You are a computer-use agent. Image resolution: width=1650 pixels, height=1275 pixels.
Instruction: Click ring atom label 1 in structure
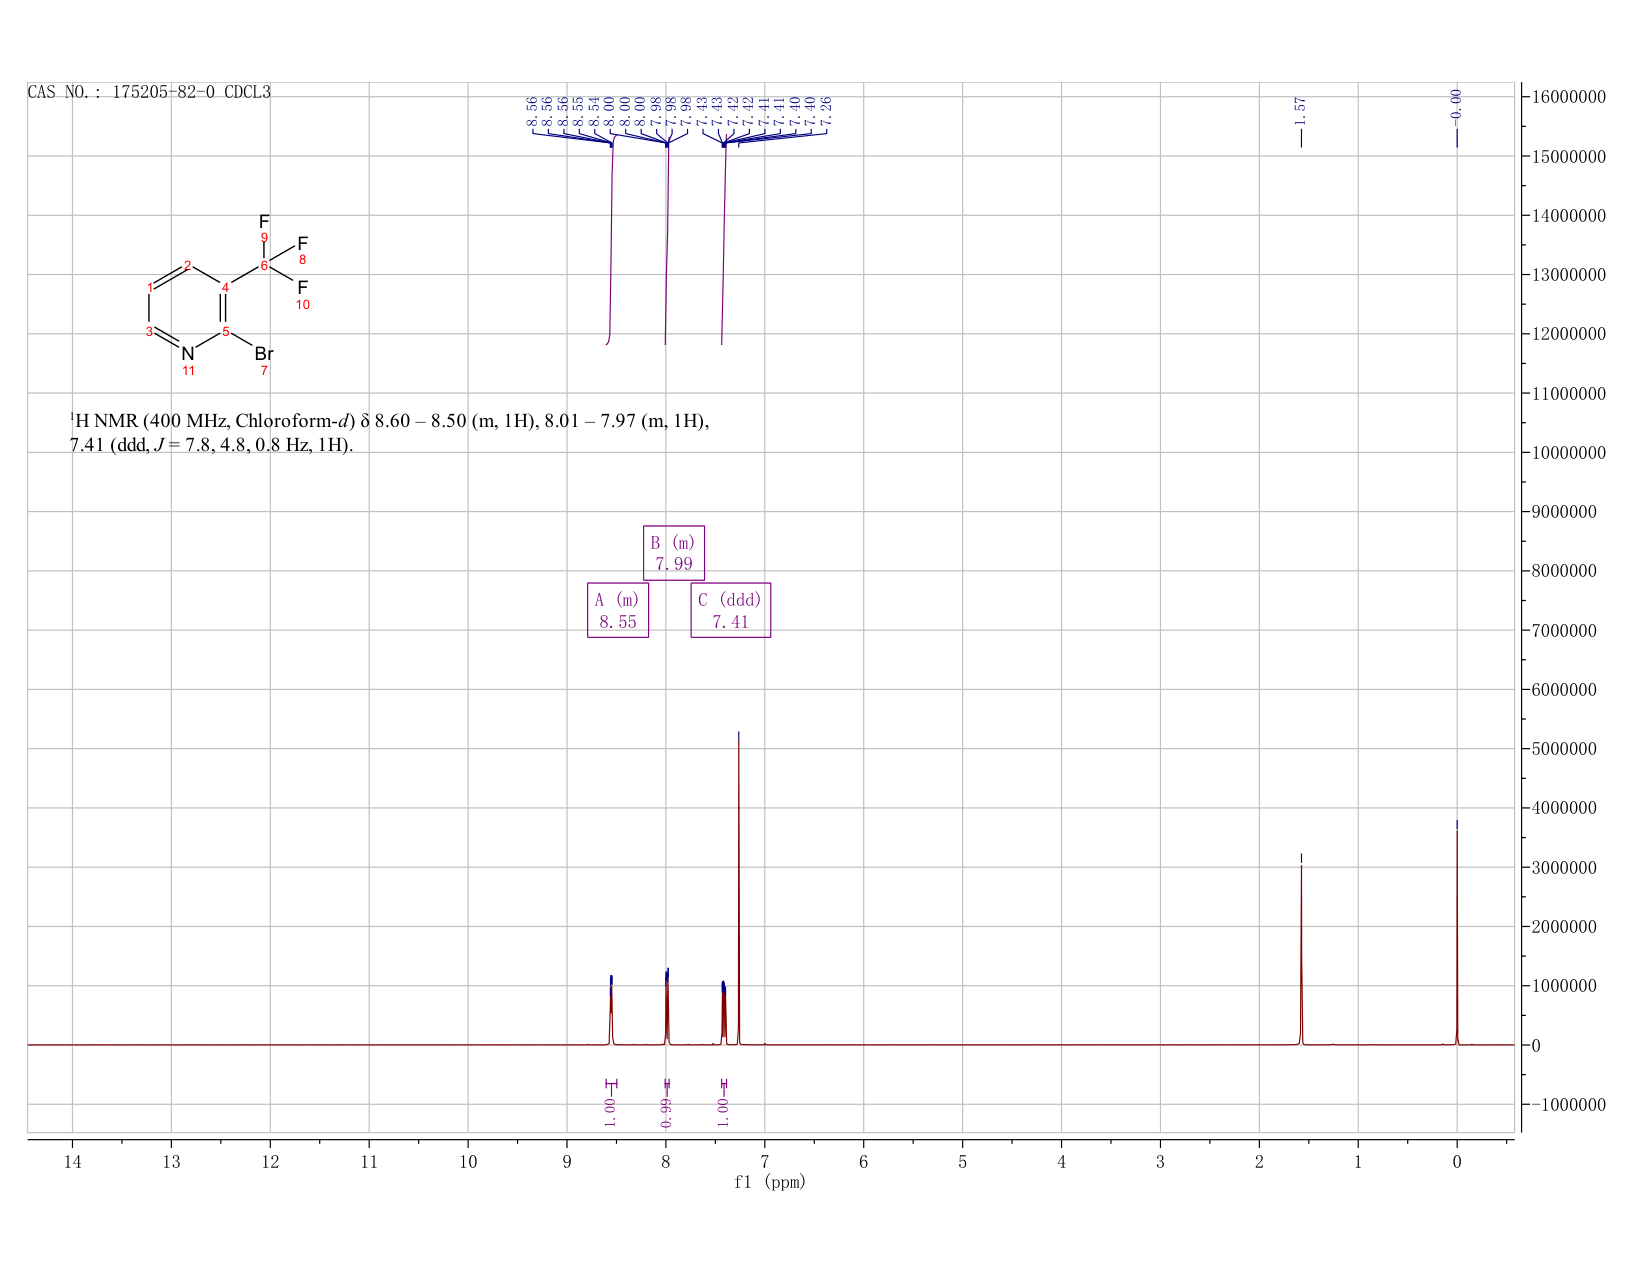coord(150,288)
